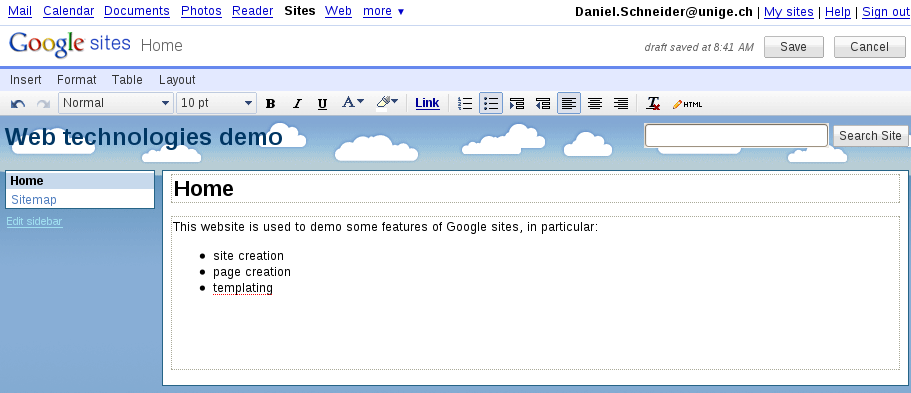Open the text color picker

pos(353,103)
